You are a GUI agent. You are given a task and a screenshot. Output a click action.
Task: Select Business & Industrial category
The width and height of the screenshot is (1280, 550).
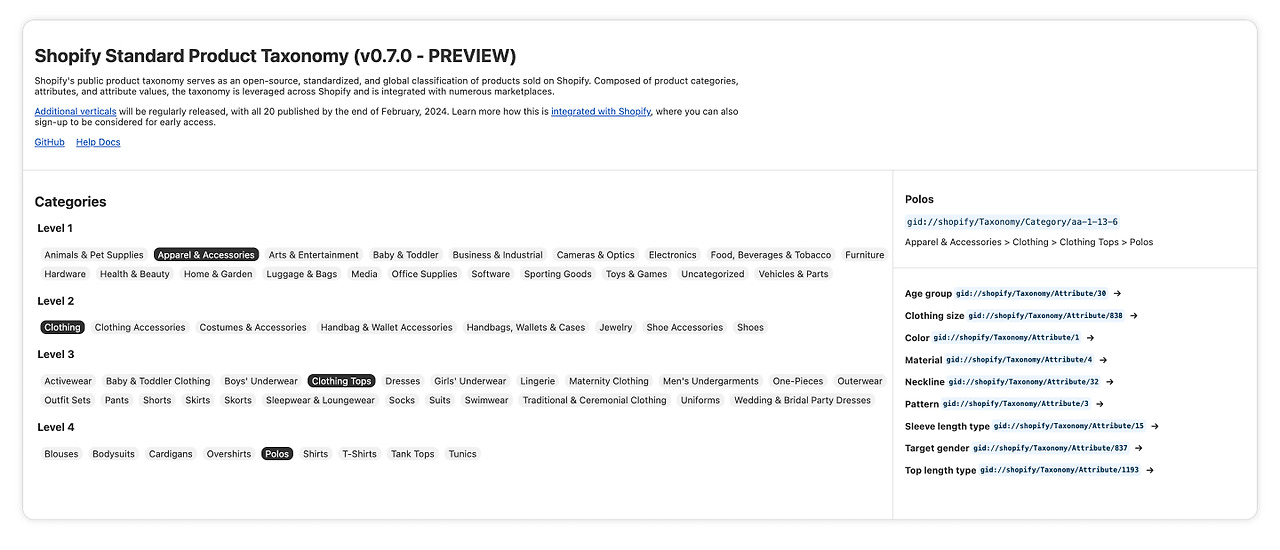click(x=497, y=255)
